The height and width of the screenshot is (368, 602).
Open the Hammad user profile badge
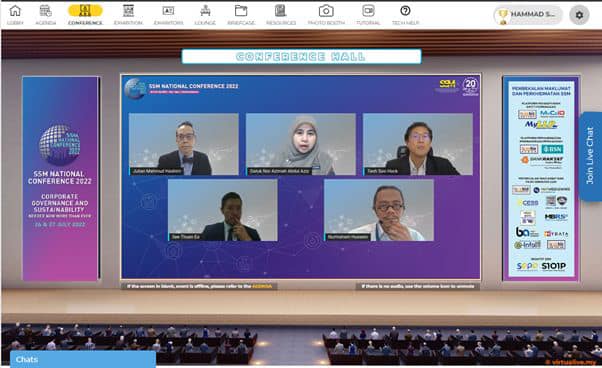click(528, 15)
